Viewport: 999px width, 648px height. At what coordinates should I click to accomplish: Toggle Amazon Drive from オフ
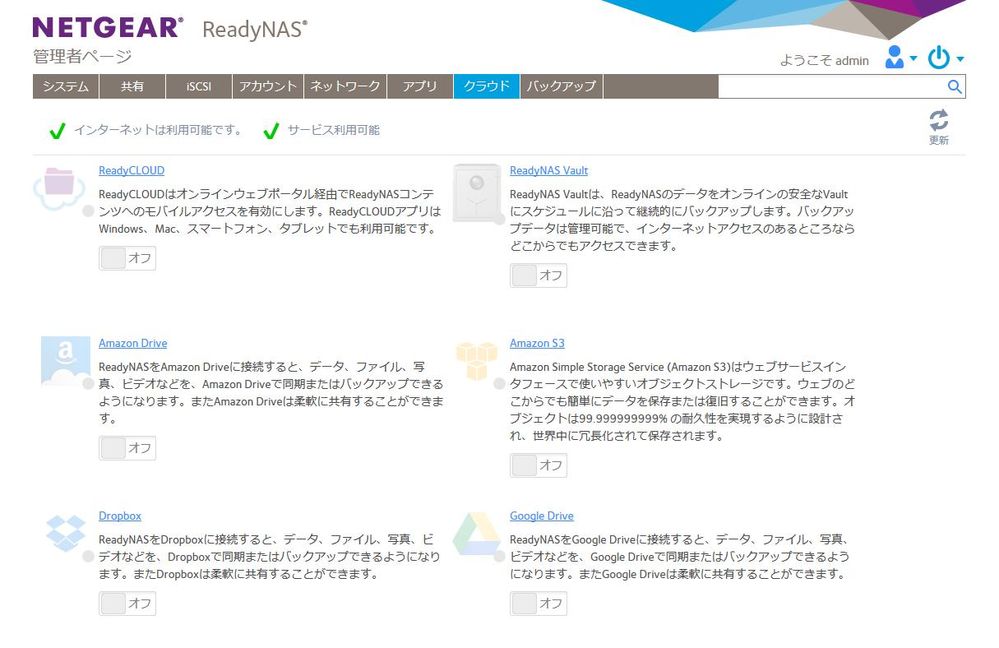127,448
